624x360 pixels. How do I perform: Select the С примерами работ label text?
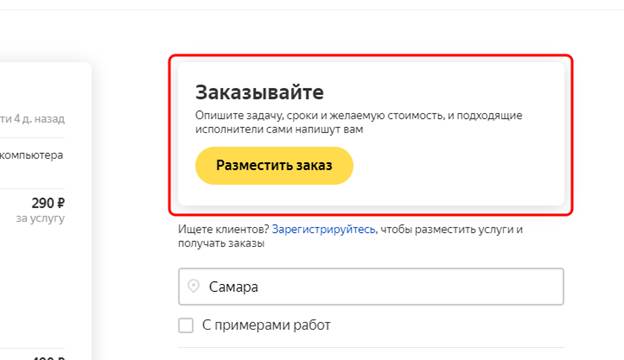266,325
